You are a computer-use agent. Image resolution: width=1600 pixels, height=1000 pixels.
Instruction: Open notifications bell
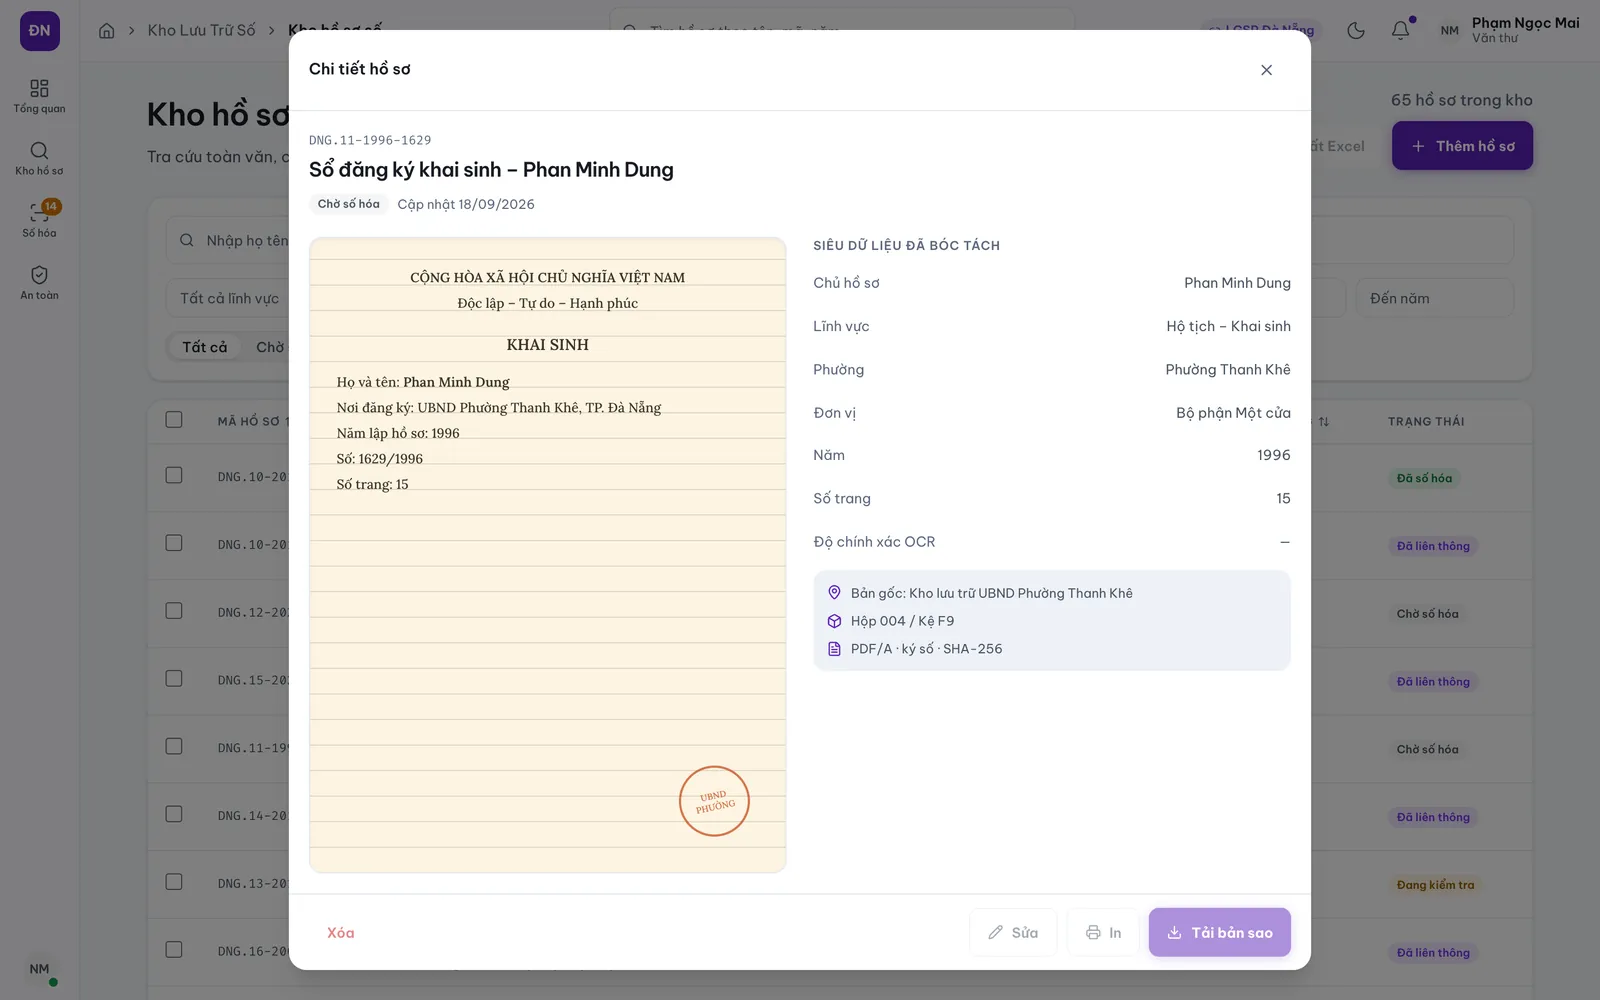1401,31
